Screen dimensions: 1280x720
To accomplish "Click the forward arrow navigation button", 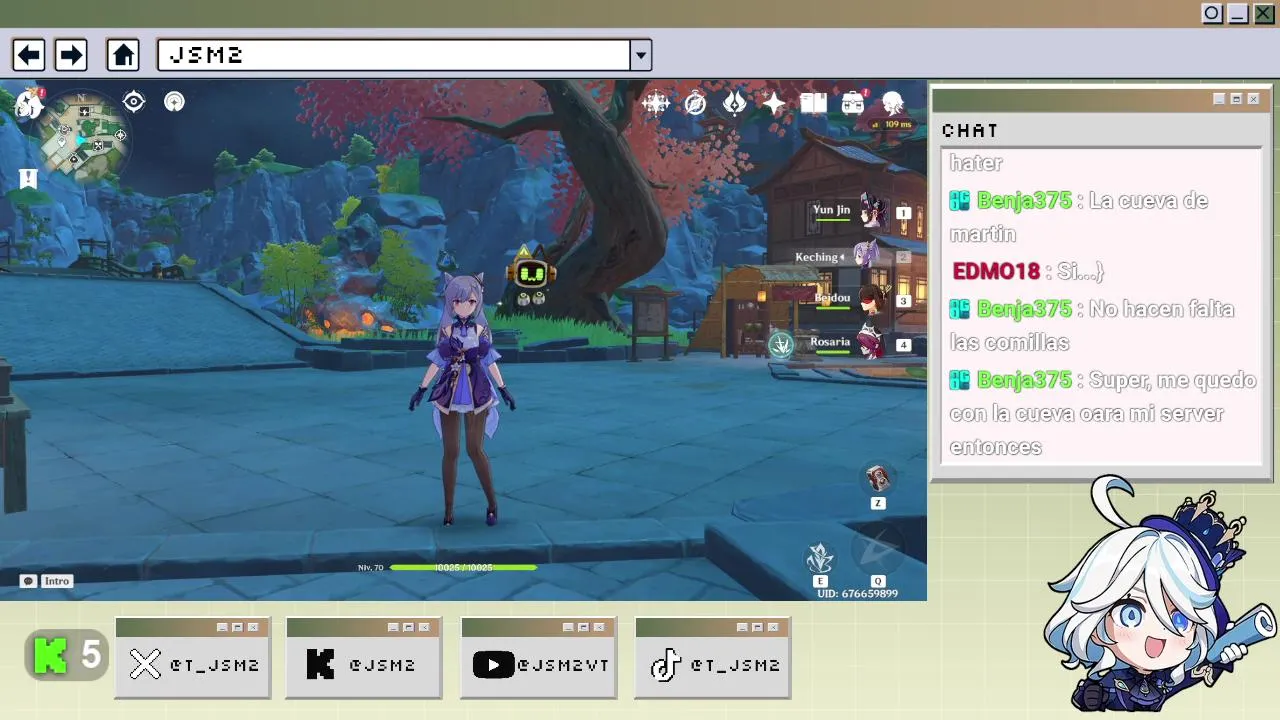I will (70, 55).
